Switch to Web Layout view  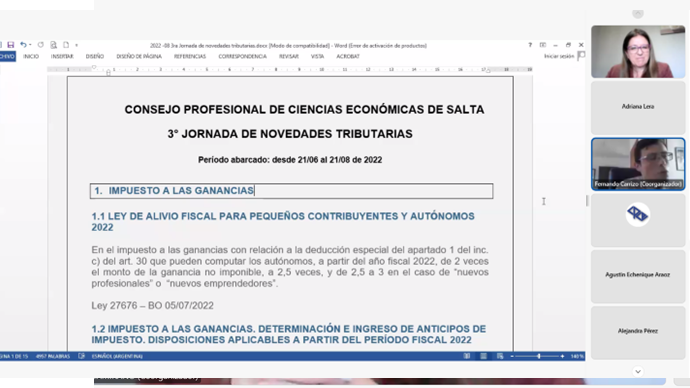point(500,356)
